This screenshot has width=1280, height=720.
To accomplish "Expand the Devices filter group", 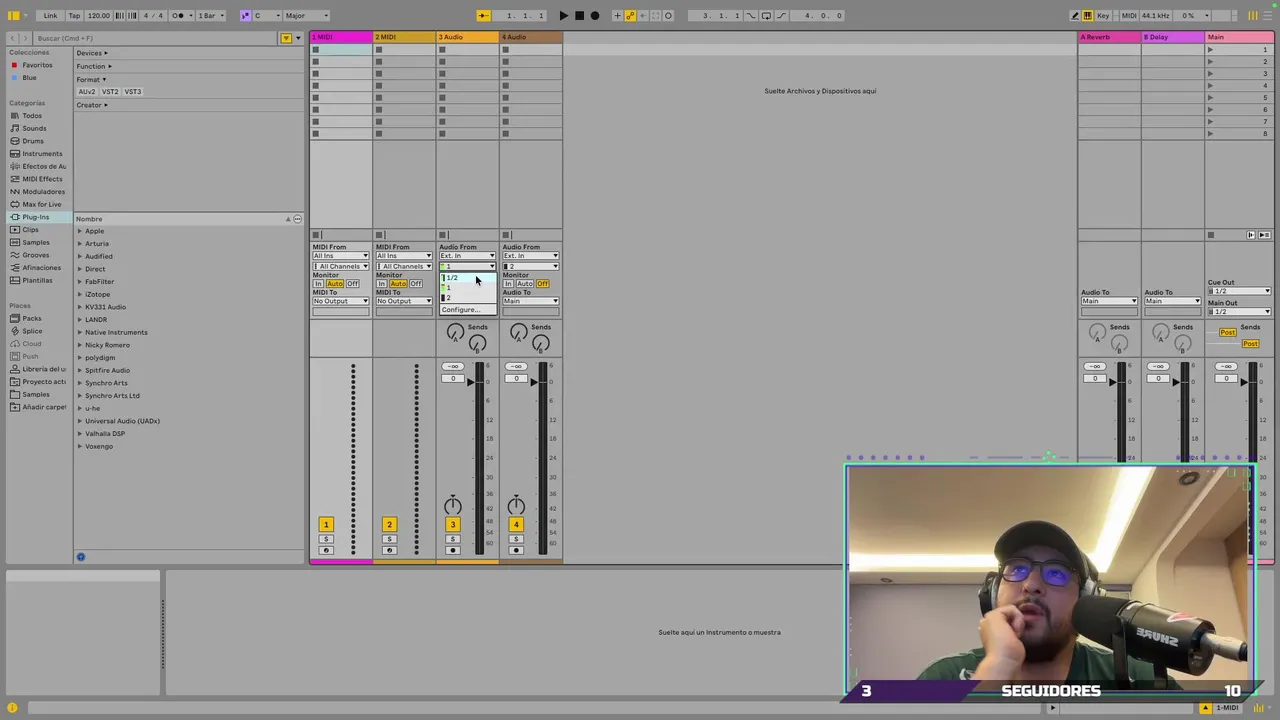I will tap(92, 53).
